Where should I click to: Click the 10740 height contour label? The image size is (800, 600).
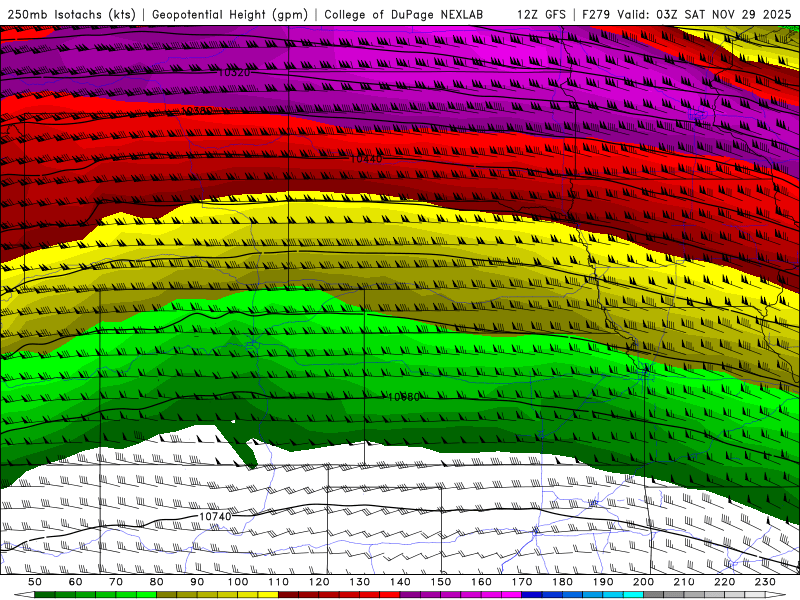[x=215, y=516]
